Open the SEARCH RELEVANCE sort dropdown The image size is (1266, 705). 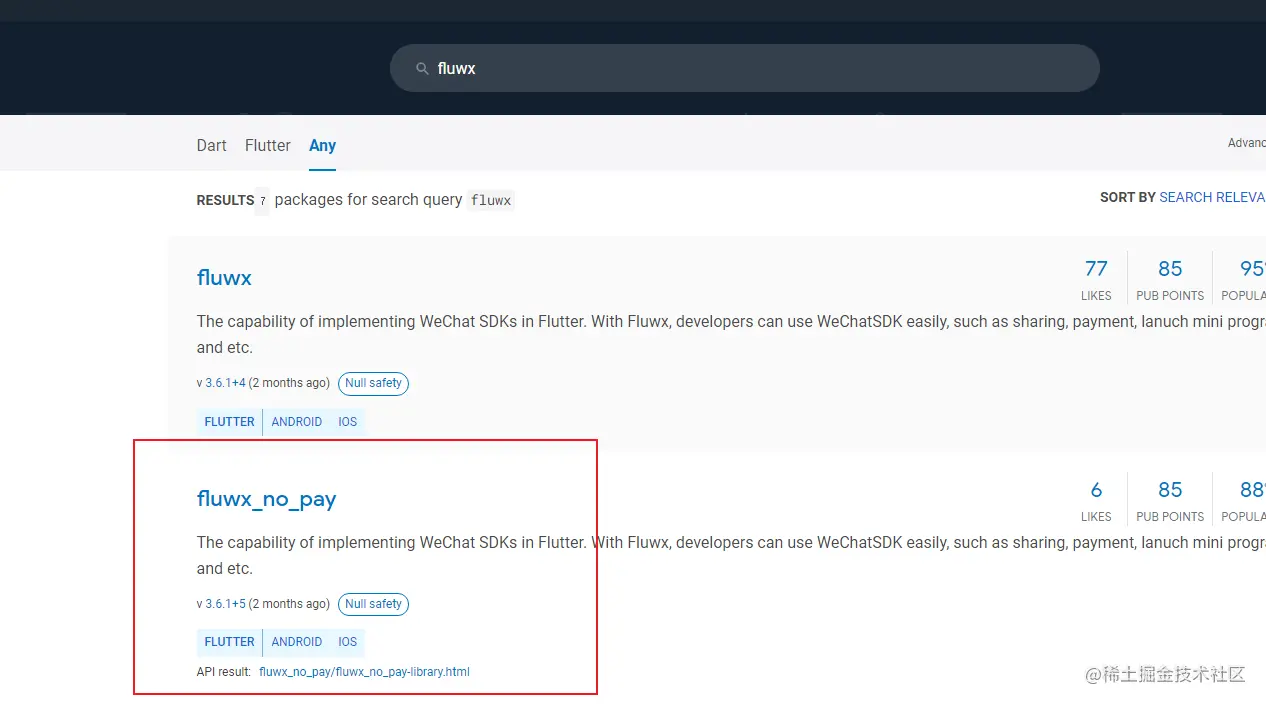(1212, 197)
